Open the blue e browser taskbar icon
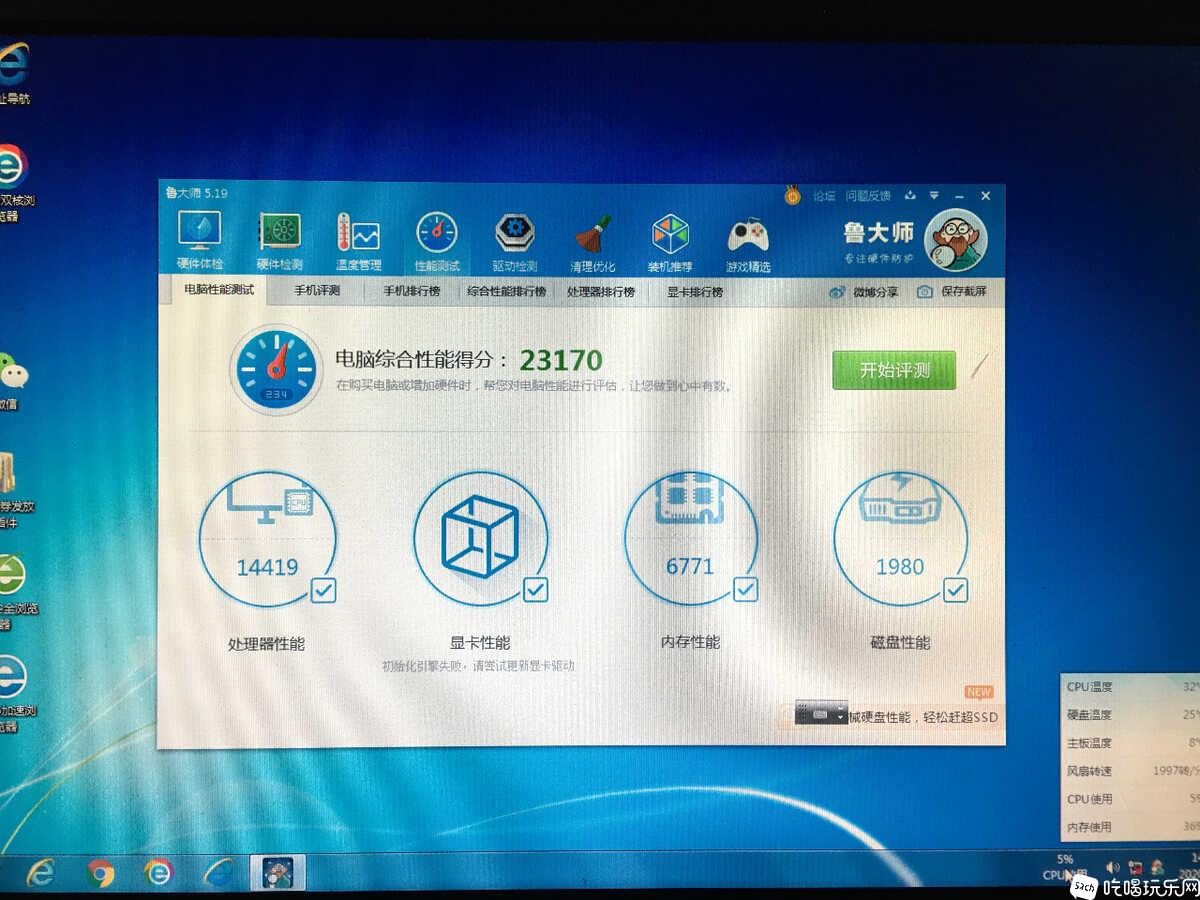 tap(218, 873)
